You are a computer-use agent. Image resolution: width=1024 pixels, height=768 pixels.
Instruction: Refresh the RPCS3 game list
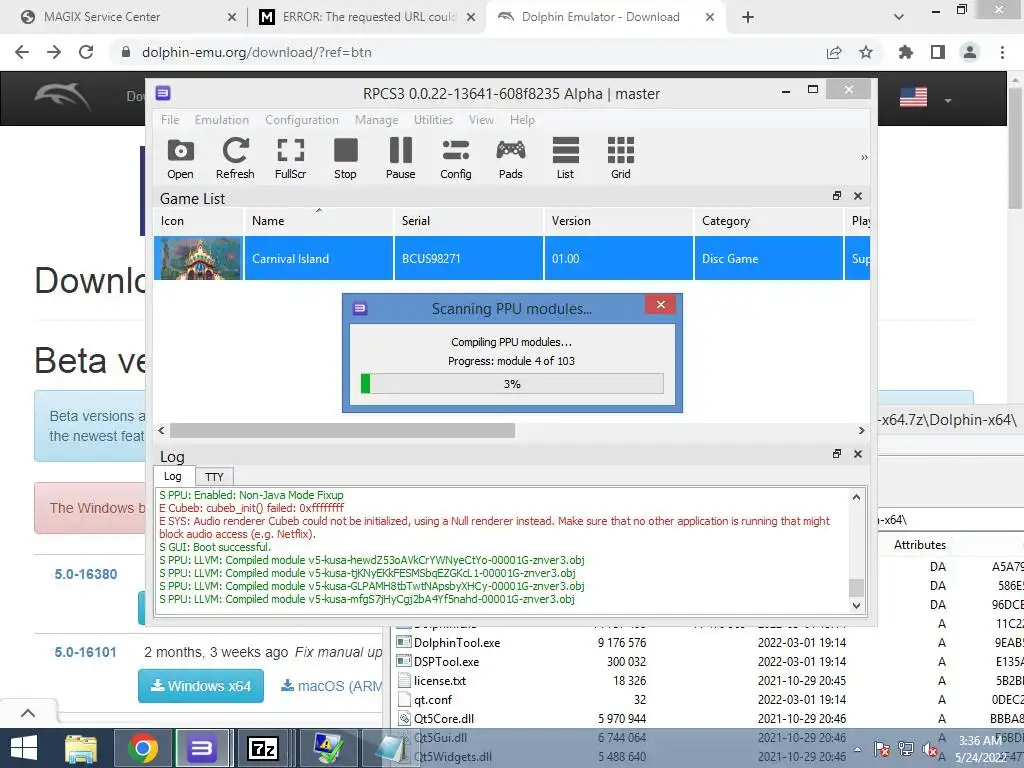click(x=235, y=159)
